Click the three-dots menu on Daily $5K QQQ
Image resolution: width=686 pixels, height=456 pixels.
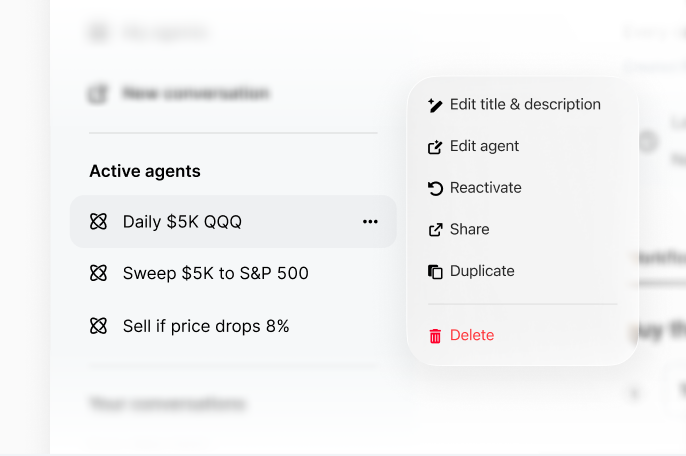pyautogui.click(x=370, y=222)
